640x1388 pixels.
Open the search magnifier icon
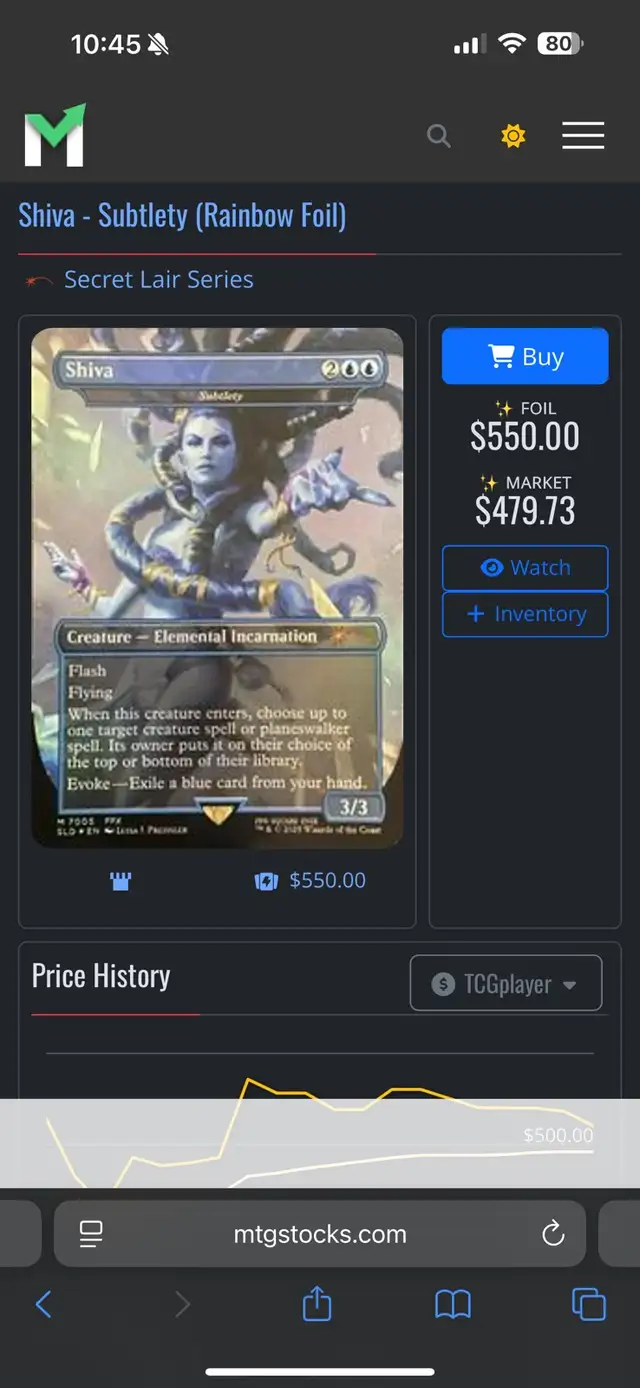(439, 136)
